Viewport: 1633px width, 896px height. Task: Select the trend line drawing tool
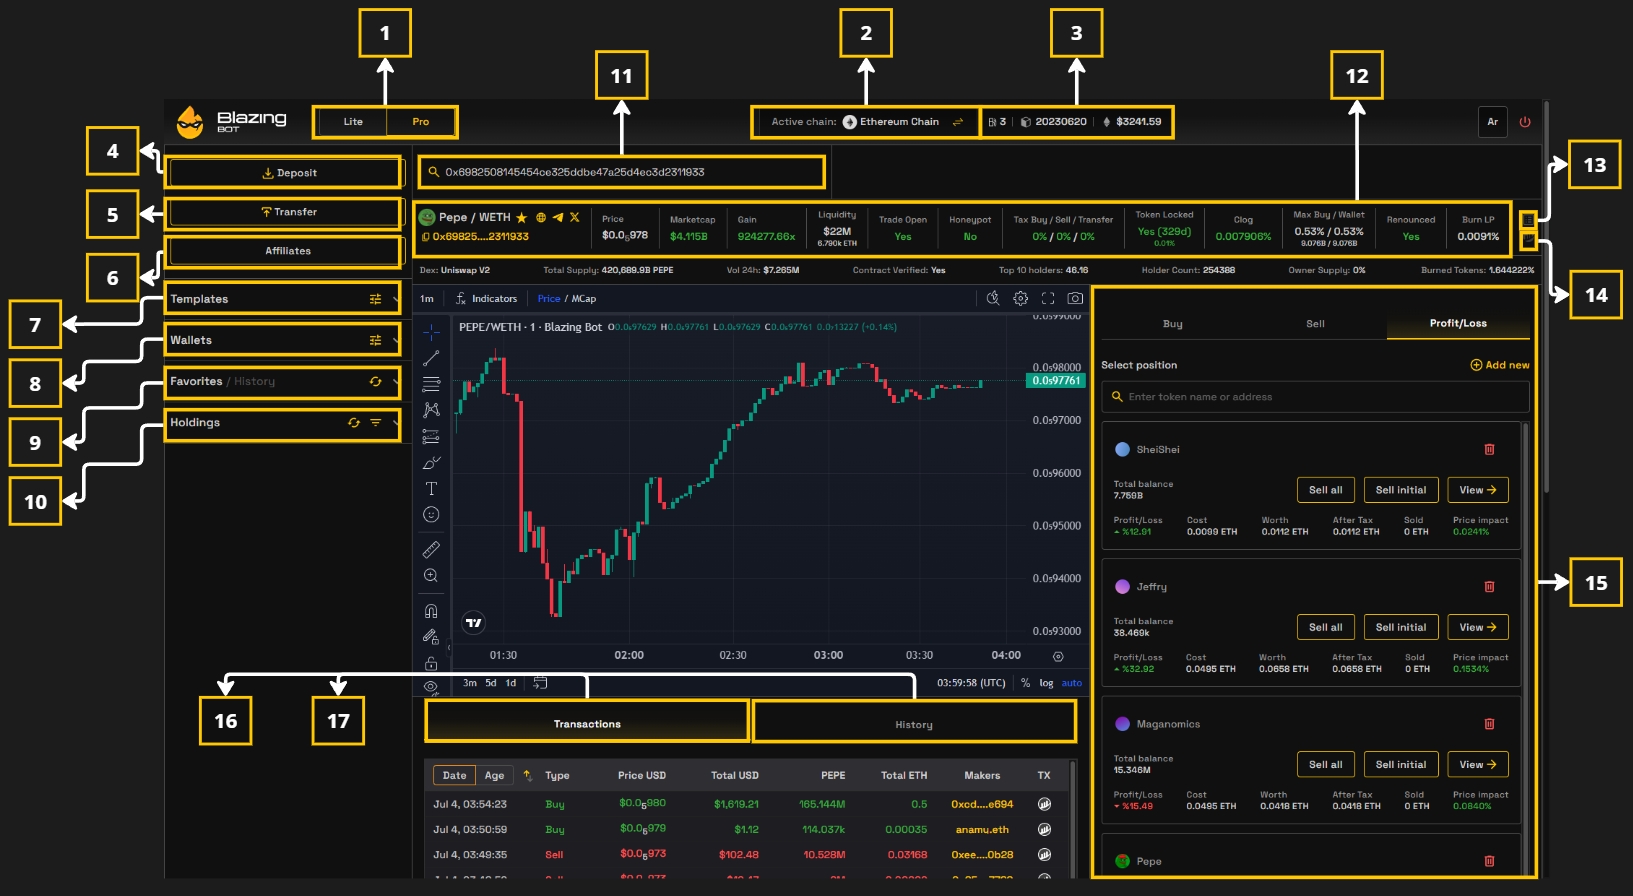[431, 358]
